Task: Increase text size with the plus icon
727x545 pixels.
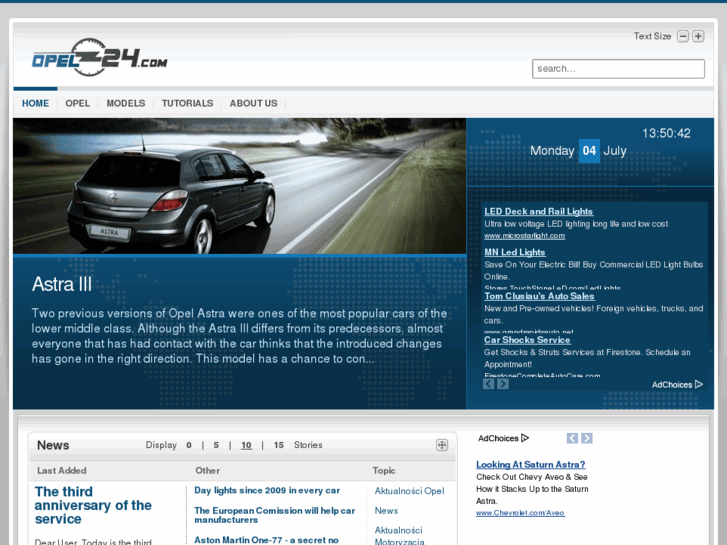Action: pos(698,36)
